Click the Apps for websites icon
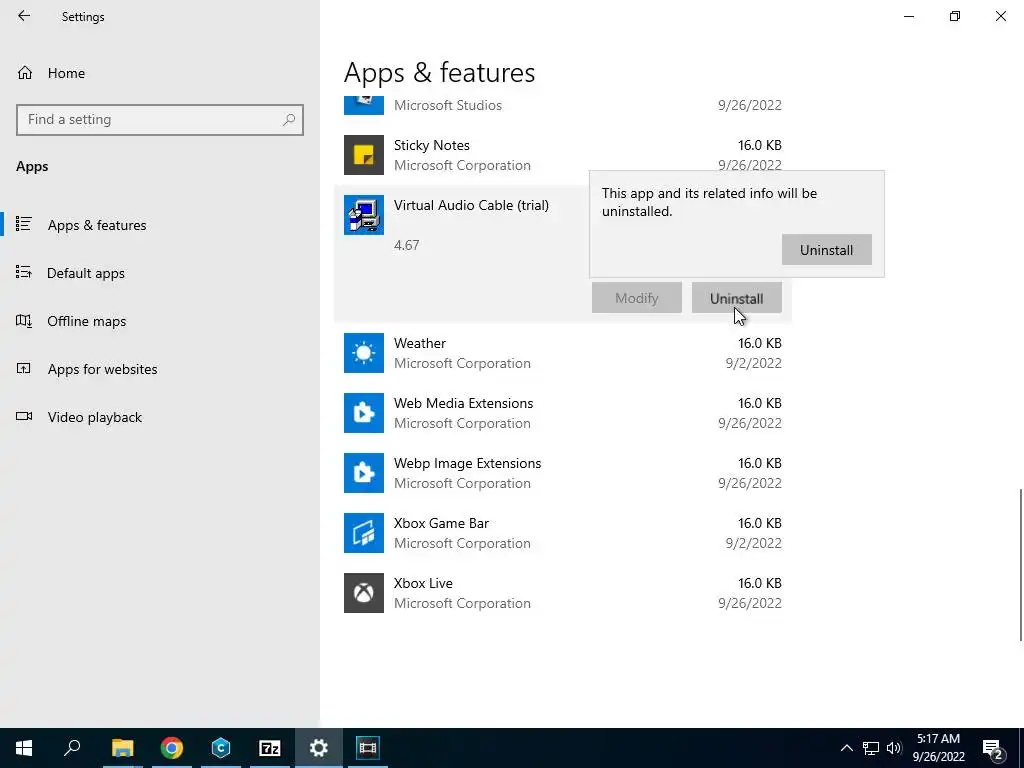This screenshot has width=1024, height=768. 24,368
